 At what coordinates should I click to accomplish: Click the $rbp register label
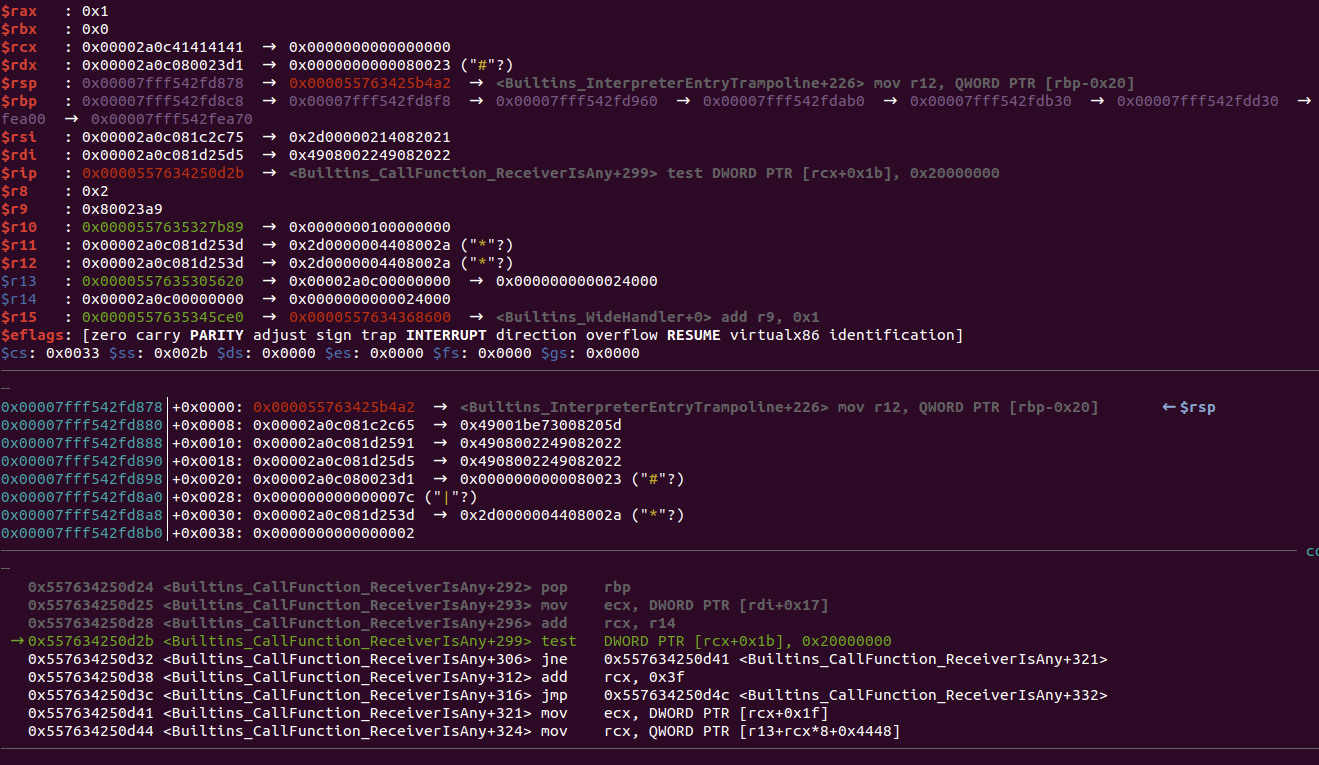[20, 101]
